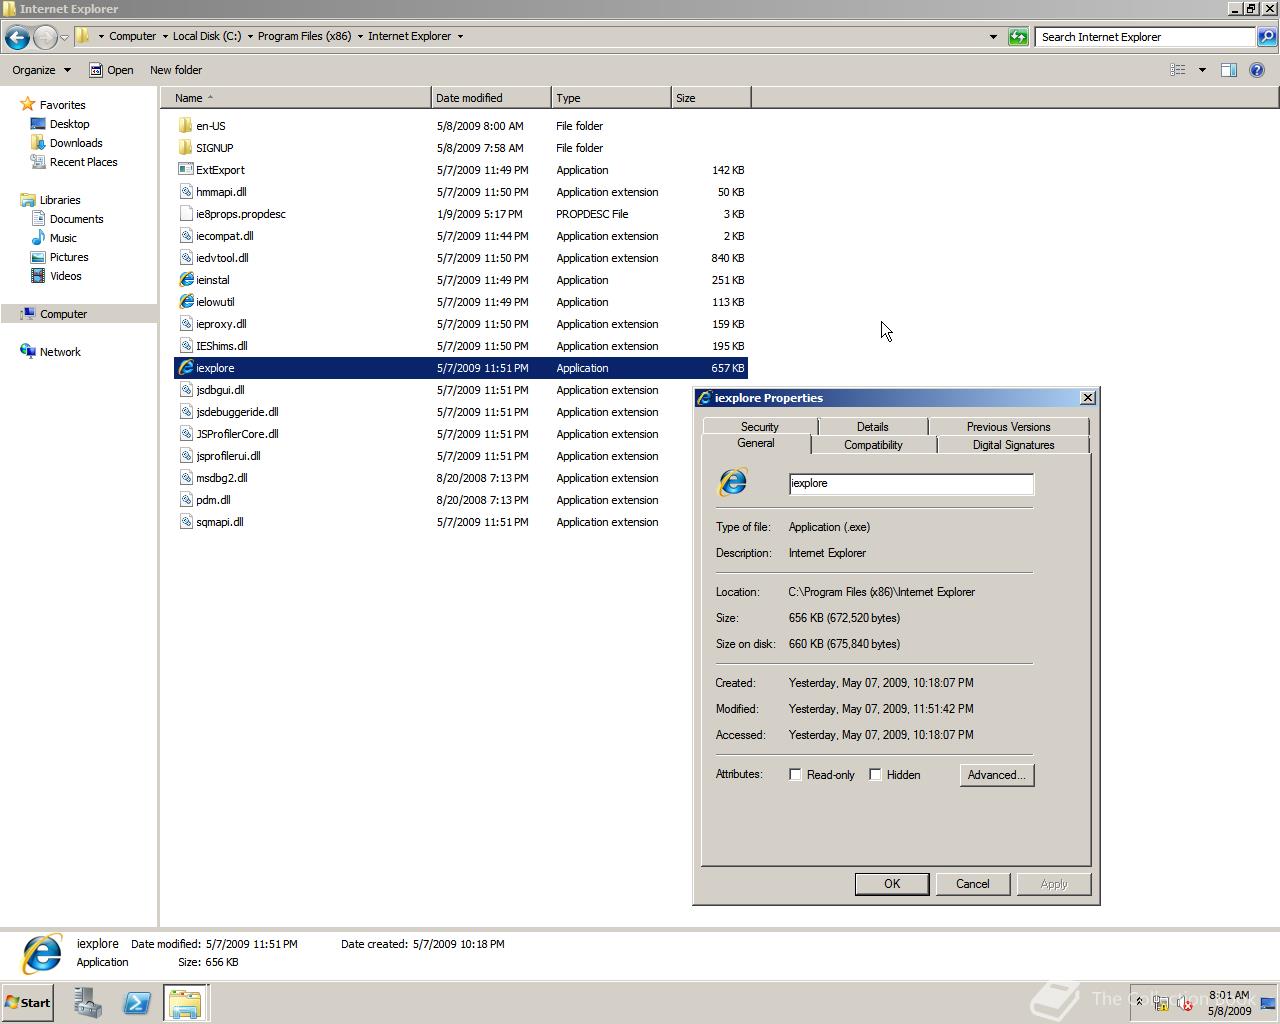Select the ielowutil application icon
This screenshot has width=1280, height=1024.
coord(185,302)
